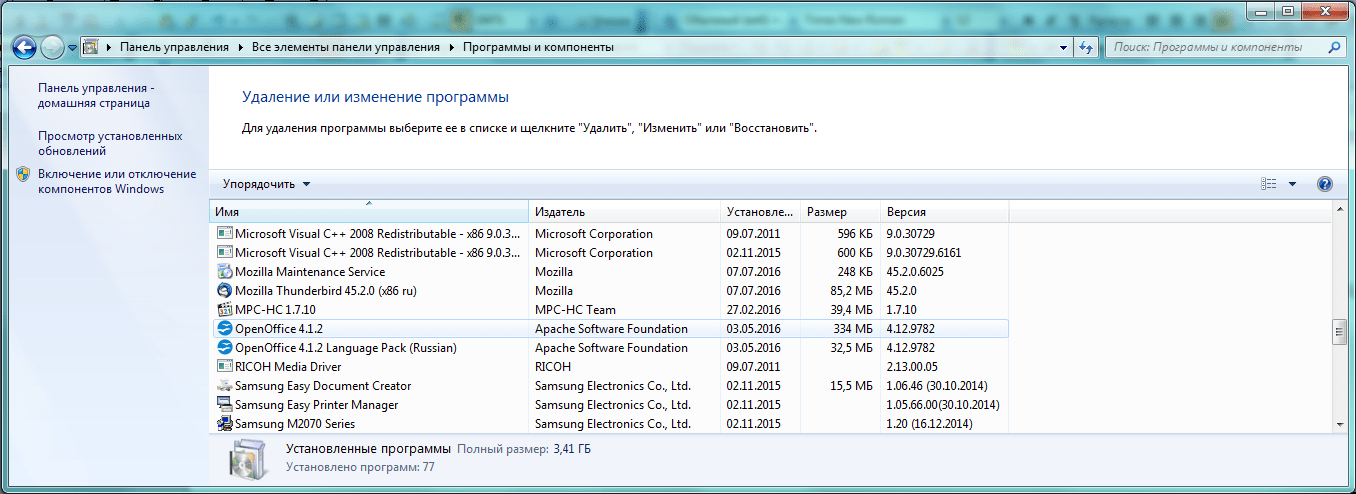Open Просмотр установленных обновлений link

point(110,143)
